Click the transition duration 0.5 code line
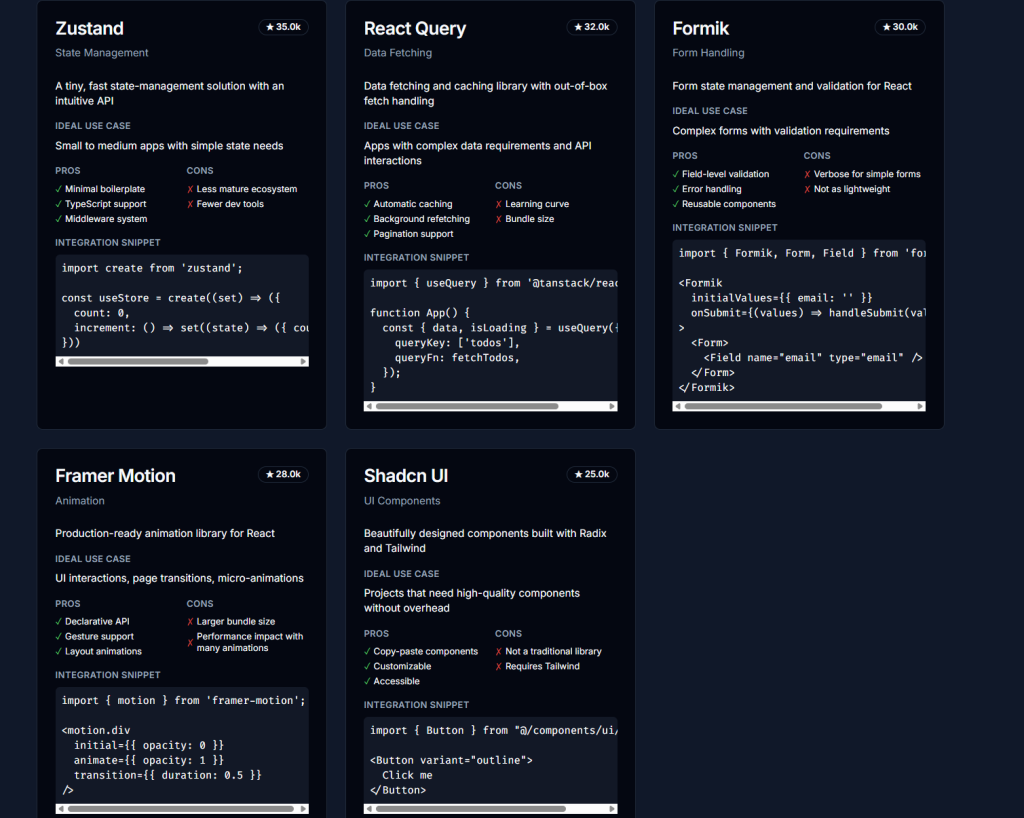The width and height of the screenshot is (1024, 818). tap(168, 776)
